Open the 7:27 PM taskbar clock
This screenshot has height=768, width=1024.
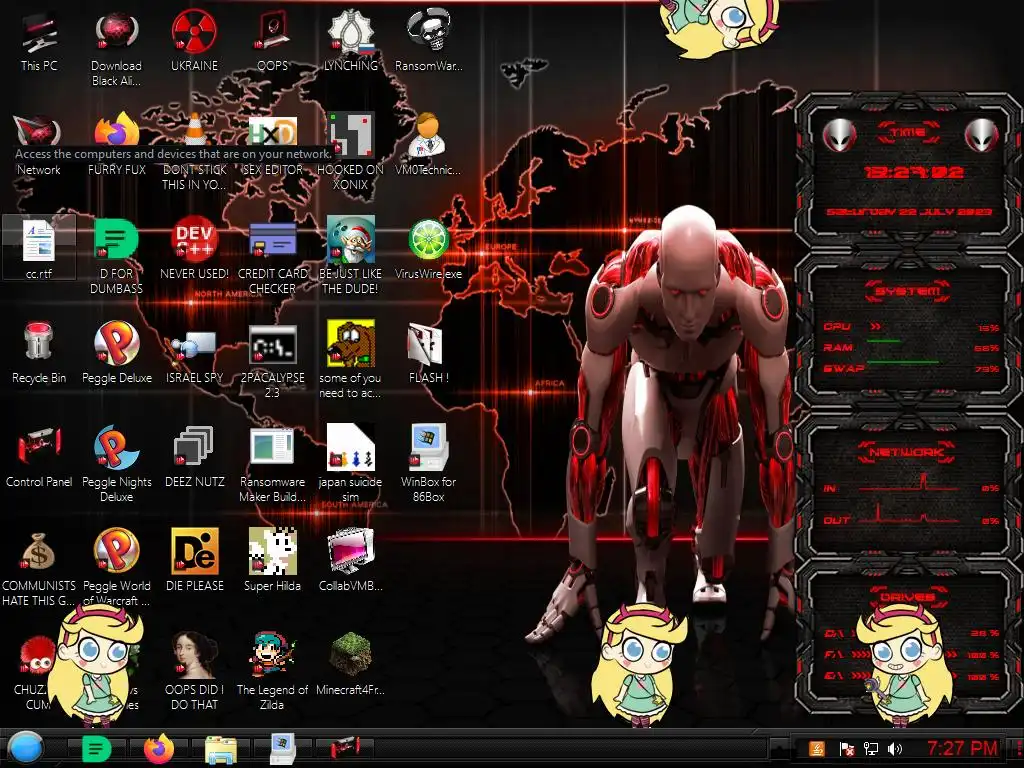[962, 748]
